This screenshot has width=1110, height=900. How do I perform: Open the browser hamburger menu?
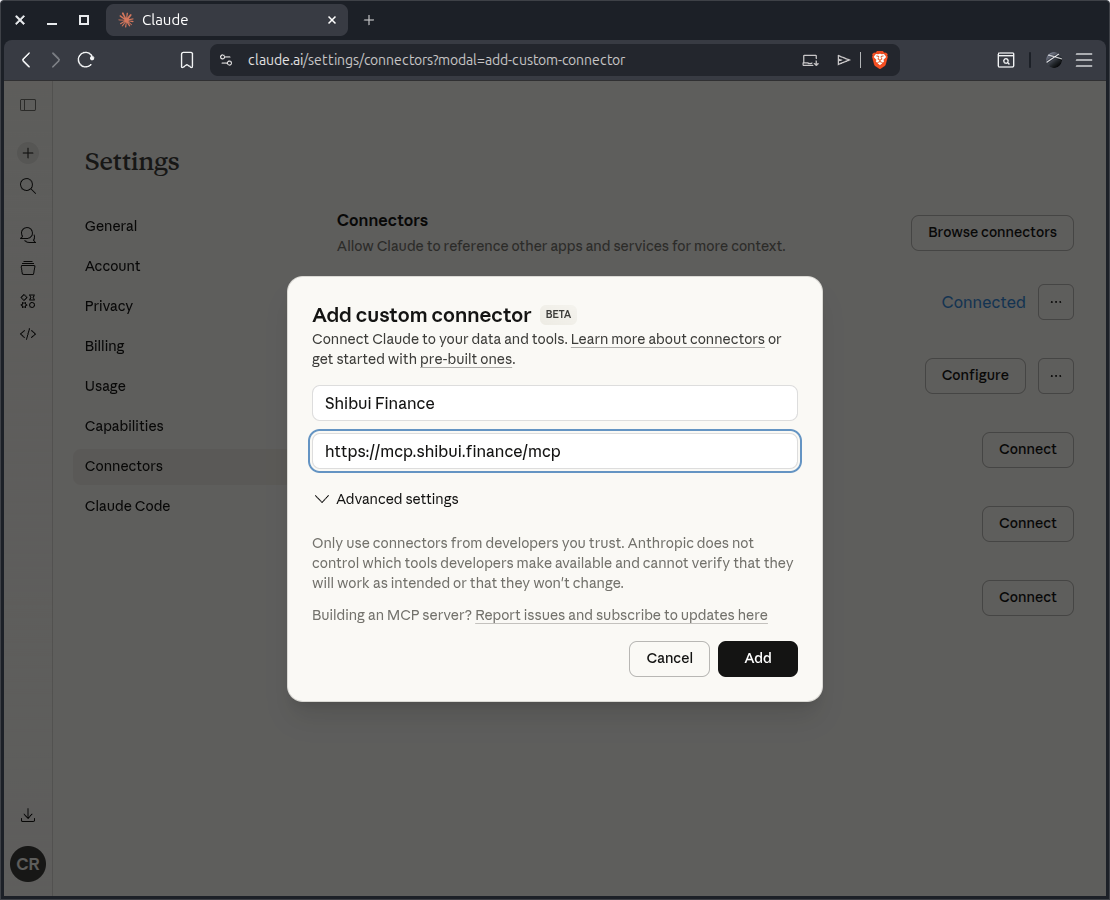pos(1084,59)
